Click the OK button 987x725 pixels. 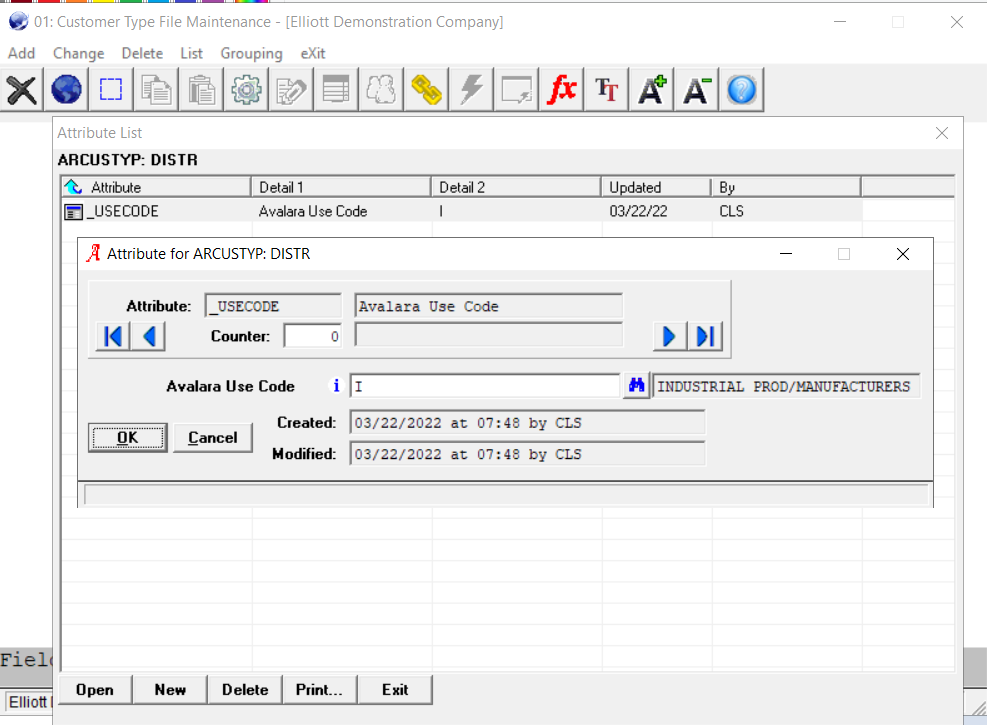(128, 438)
